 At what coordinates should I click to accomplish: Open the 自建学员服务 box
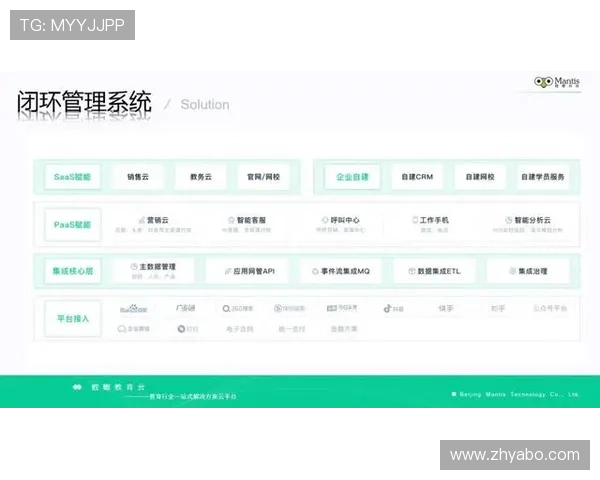[x=543, y=177]
